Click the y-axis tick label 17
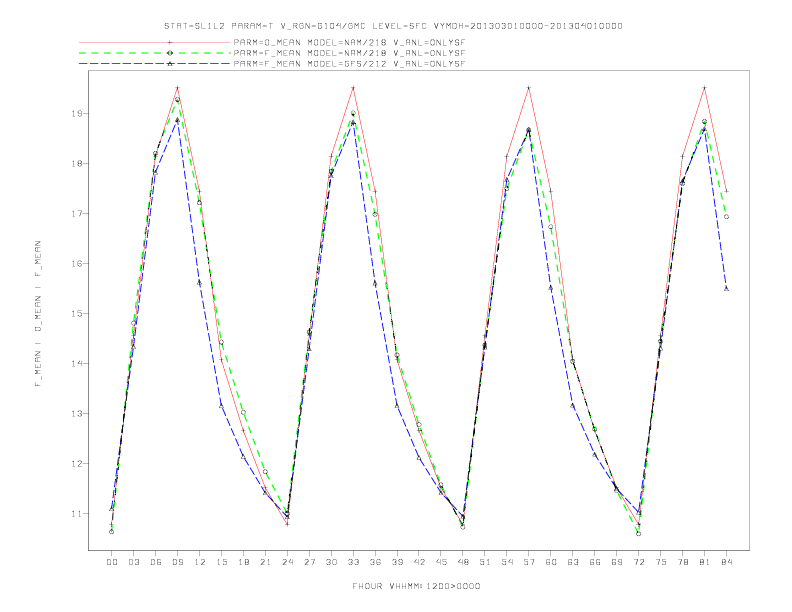 (76, 214)
